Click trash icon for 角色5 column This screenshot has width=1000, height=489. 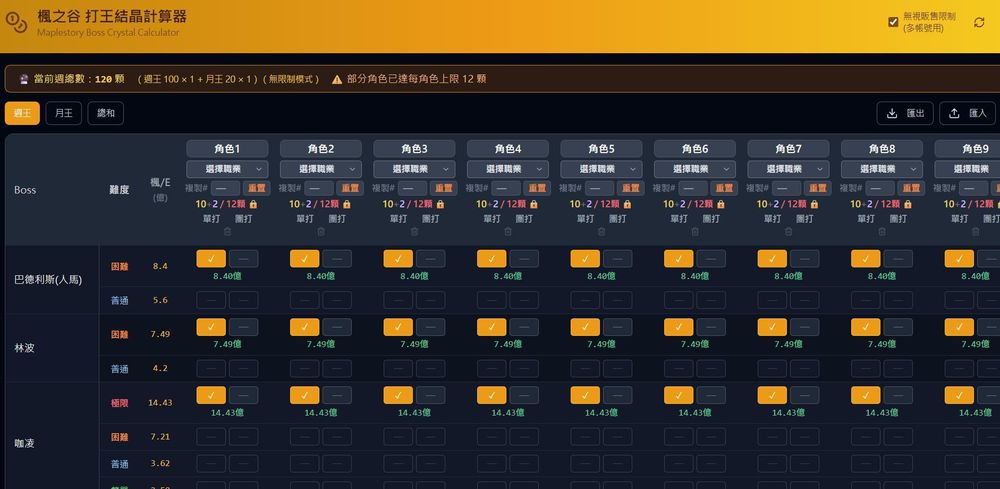(x=601, y=232)
